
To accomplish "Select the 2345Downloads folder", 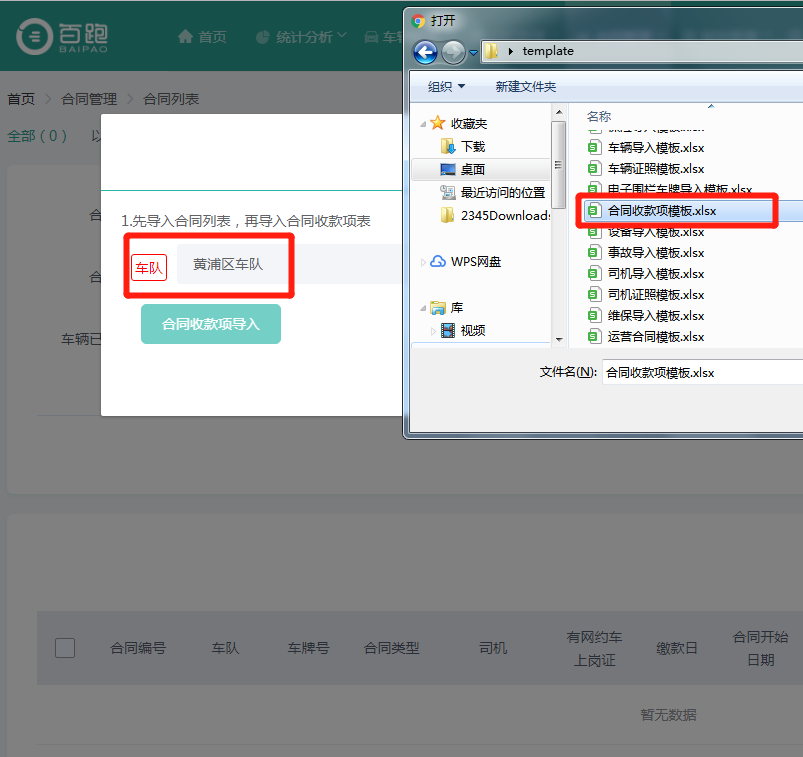I will pos(505,216).
